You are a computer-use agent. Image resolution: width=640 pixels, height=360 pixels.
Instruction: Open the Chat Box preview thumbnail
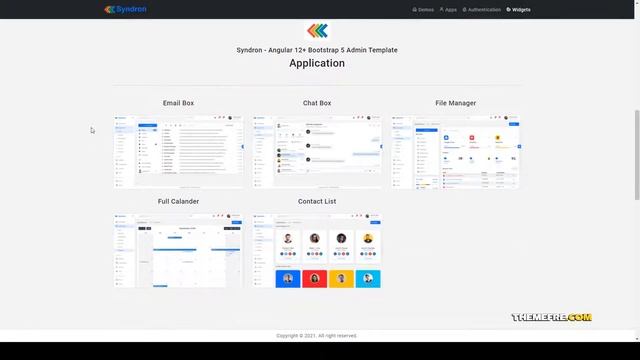(x=317, y=151)
